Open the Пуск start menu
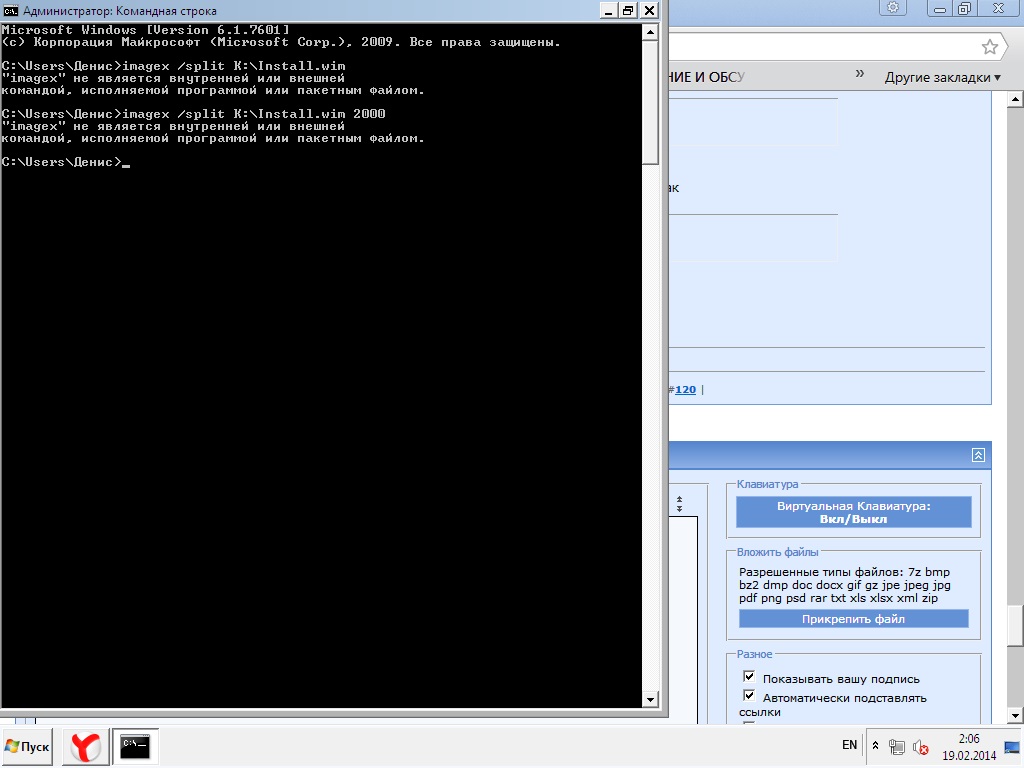Image resolution: width=1024 pixels, height=768 pixels. point(27,747)
